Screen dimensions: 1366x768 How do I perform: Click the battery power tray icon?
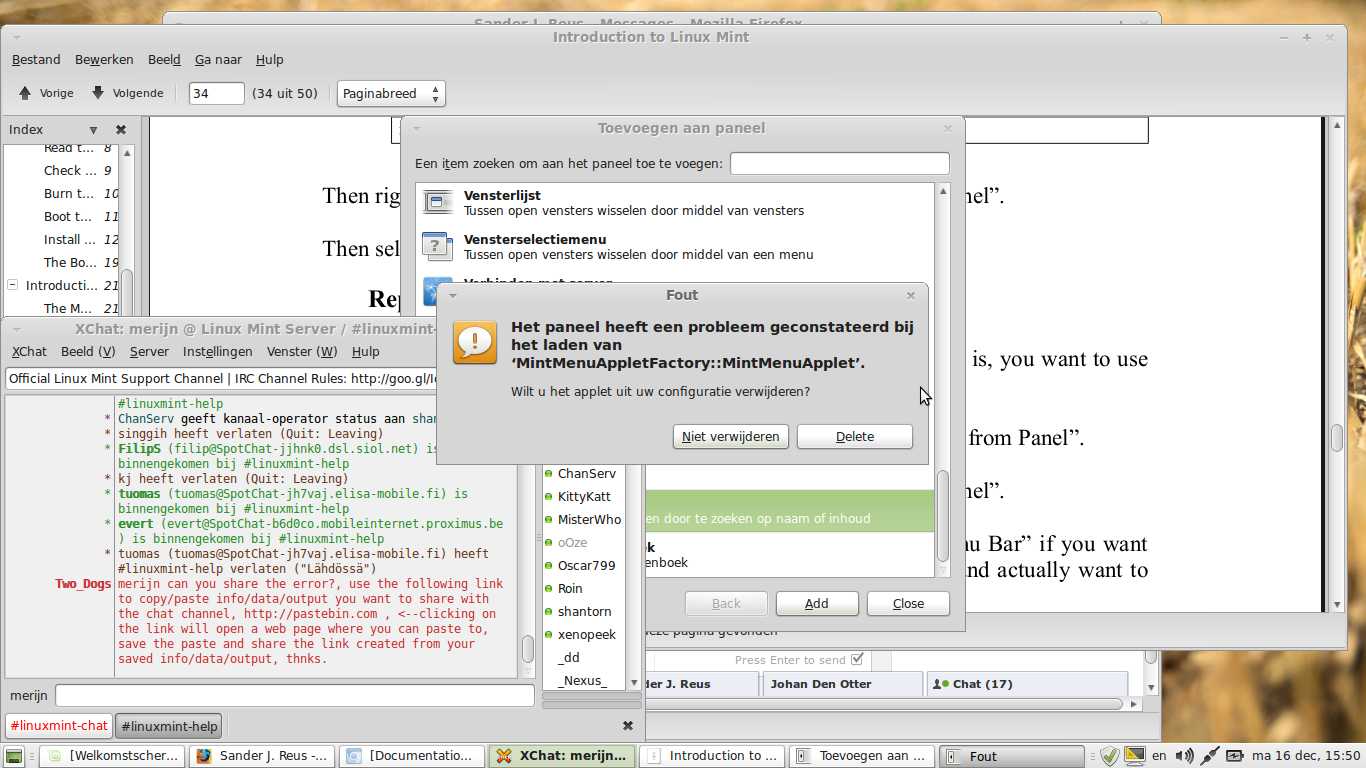click(1235, 756)
